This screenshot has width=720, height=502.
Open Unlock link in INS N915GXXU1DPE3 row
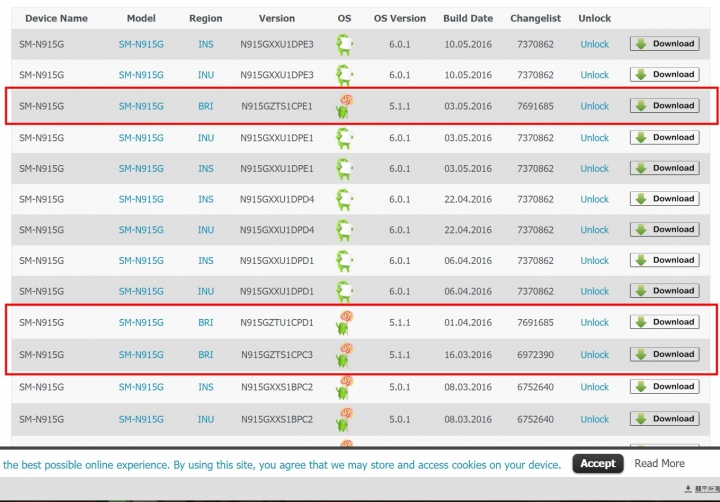[x=594, y=45]
